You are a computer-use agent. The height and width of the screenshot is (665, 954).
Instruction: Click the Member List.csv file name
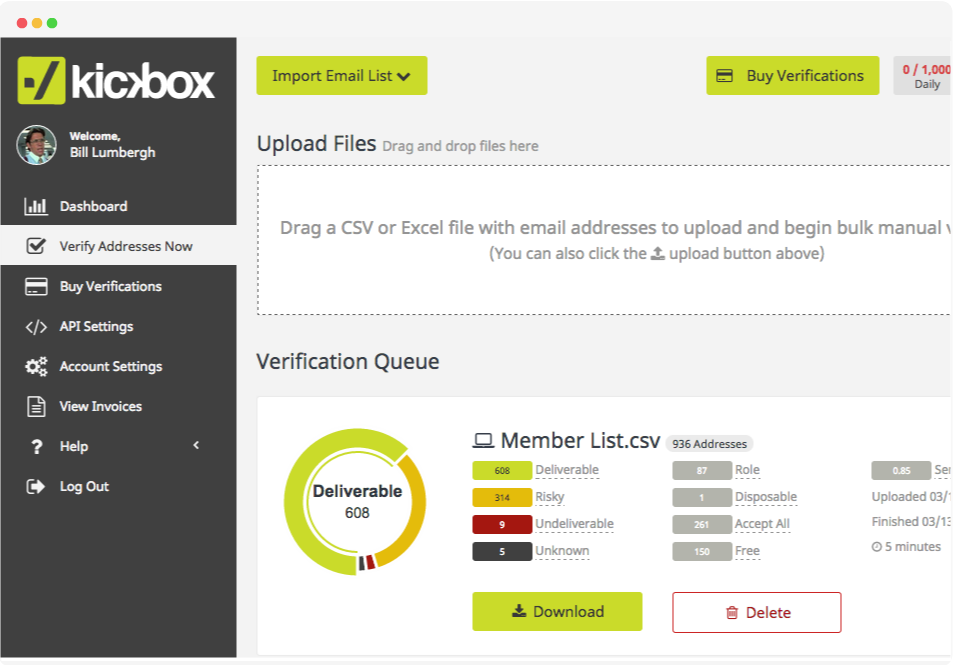(x=580, y=440)
